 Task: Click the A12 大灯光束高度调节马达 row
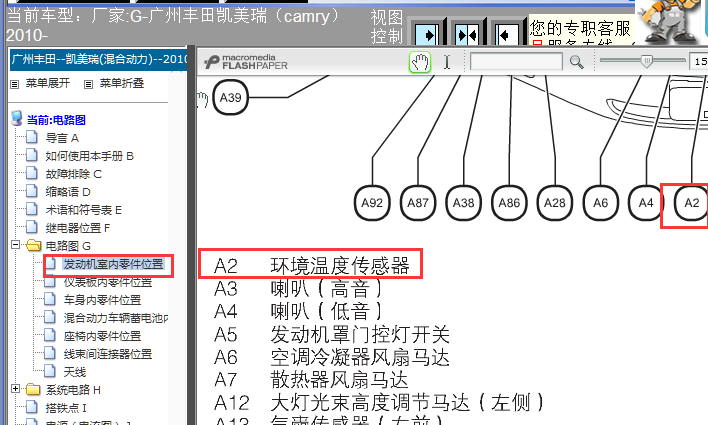pos(378,402)
